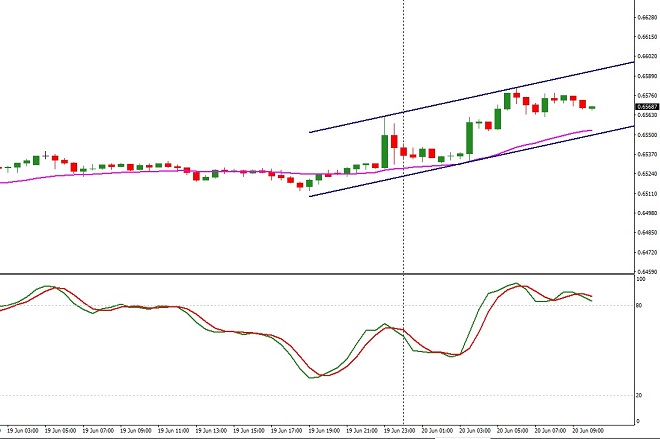
Task: Click the 19 Jun 17:00 time label
Action: point(286,431)
